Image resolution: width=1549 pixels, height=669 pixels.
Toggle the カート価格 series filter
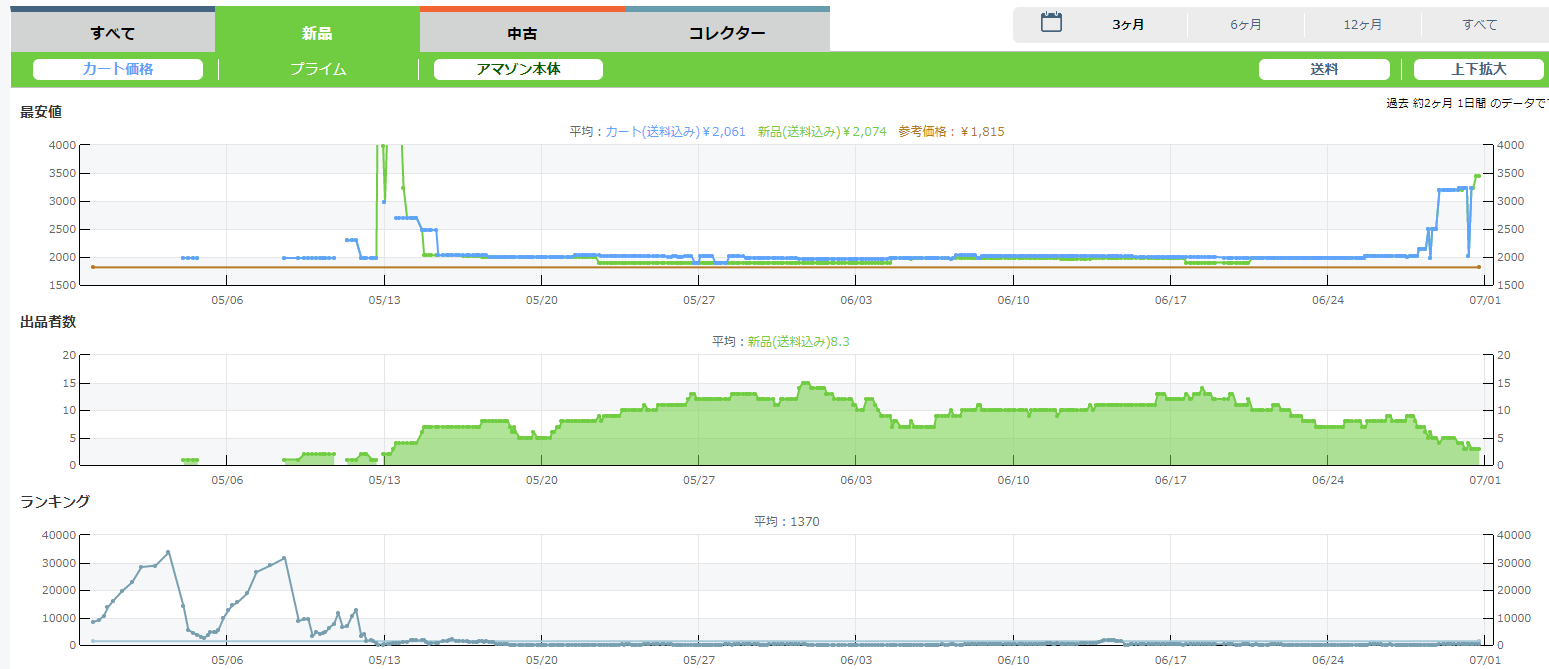click(x=118, y=69)
